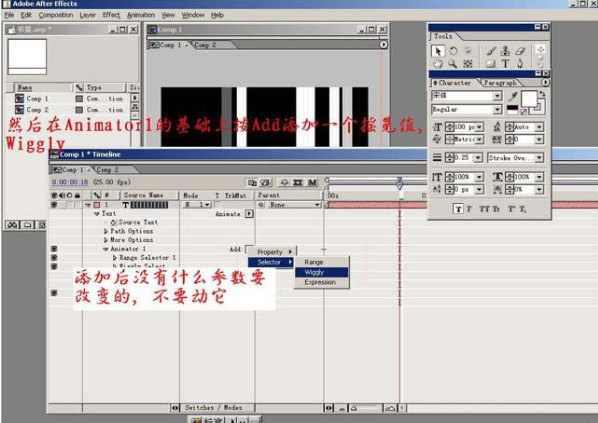Collapse the Animator 1 group

tap(106, 249)
